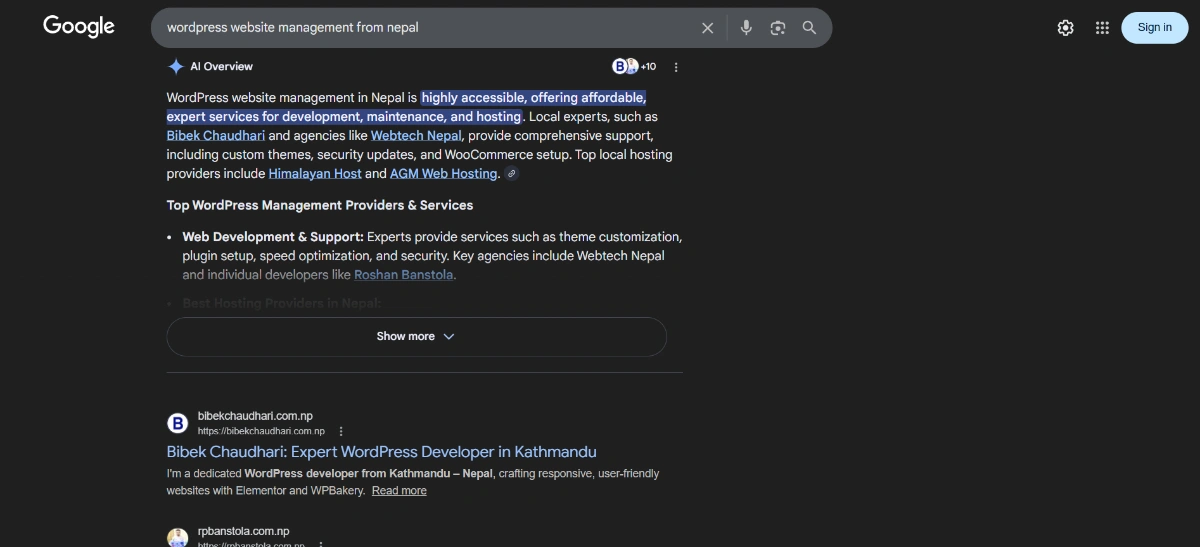Start voice search with microphone icon
The height and width of the screenshot is (547, 1200).
(x=746, y=28)
